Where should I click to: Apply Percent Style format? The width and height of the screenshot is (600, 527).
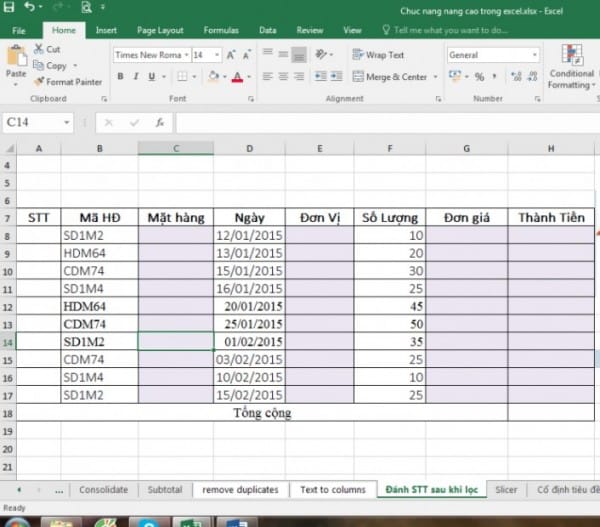(x=479, y=77)
